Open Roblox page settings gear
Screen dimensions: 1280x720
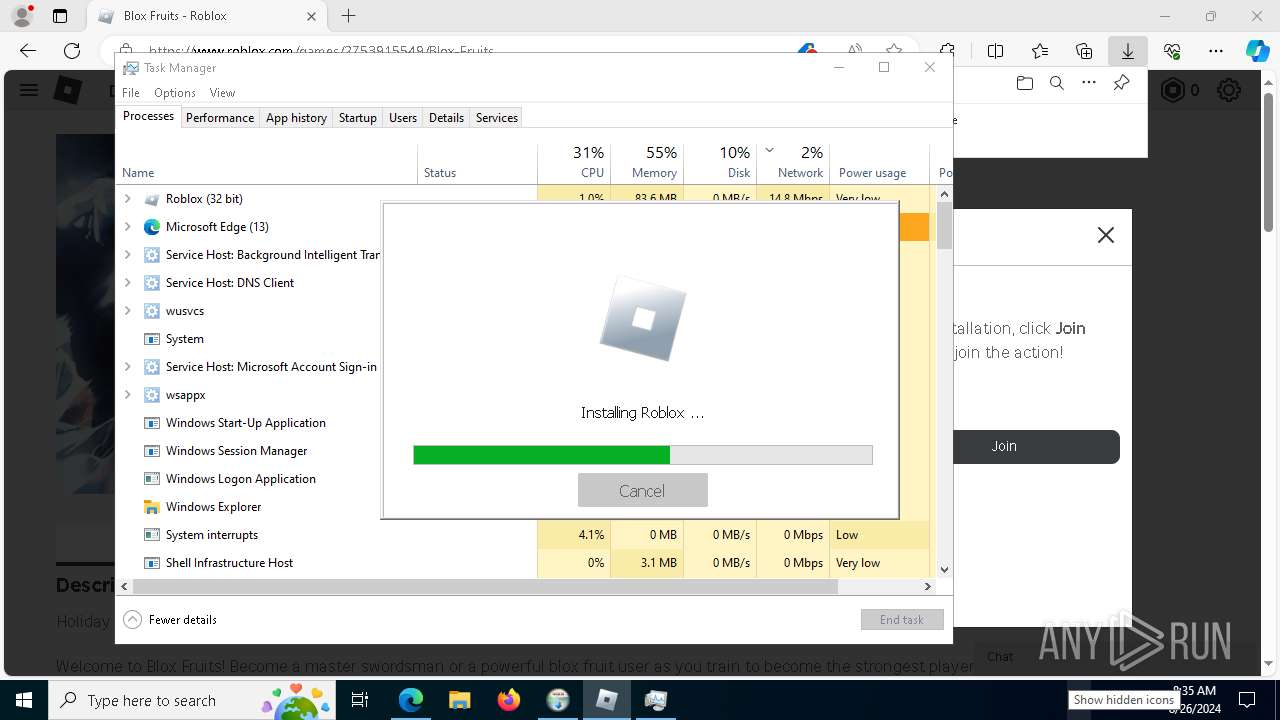click(1229, 91)
